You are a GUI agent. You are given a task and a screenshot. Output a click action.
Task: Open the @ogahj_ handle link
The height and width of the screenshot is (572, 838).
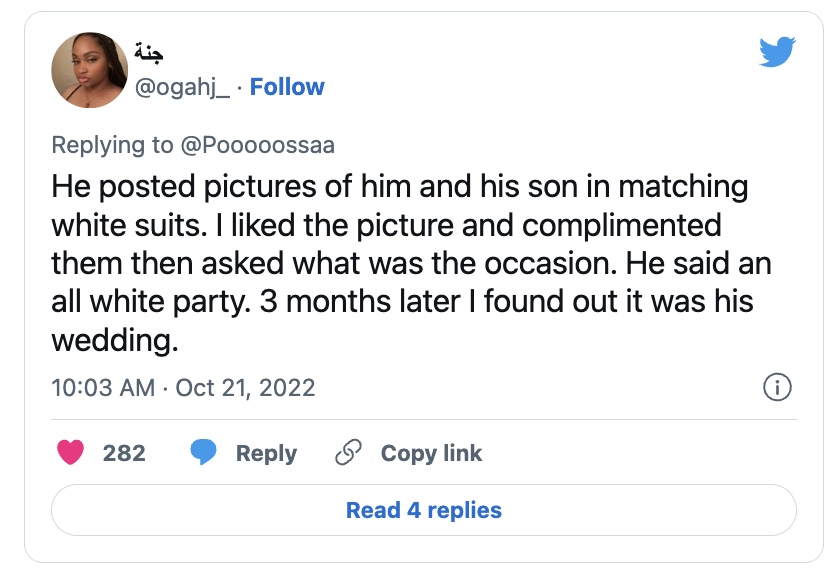coord(182,87)
